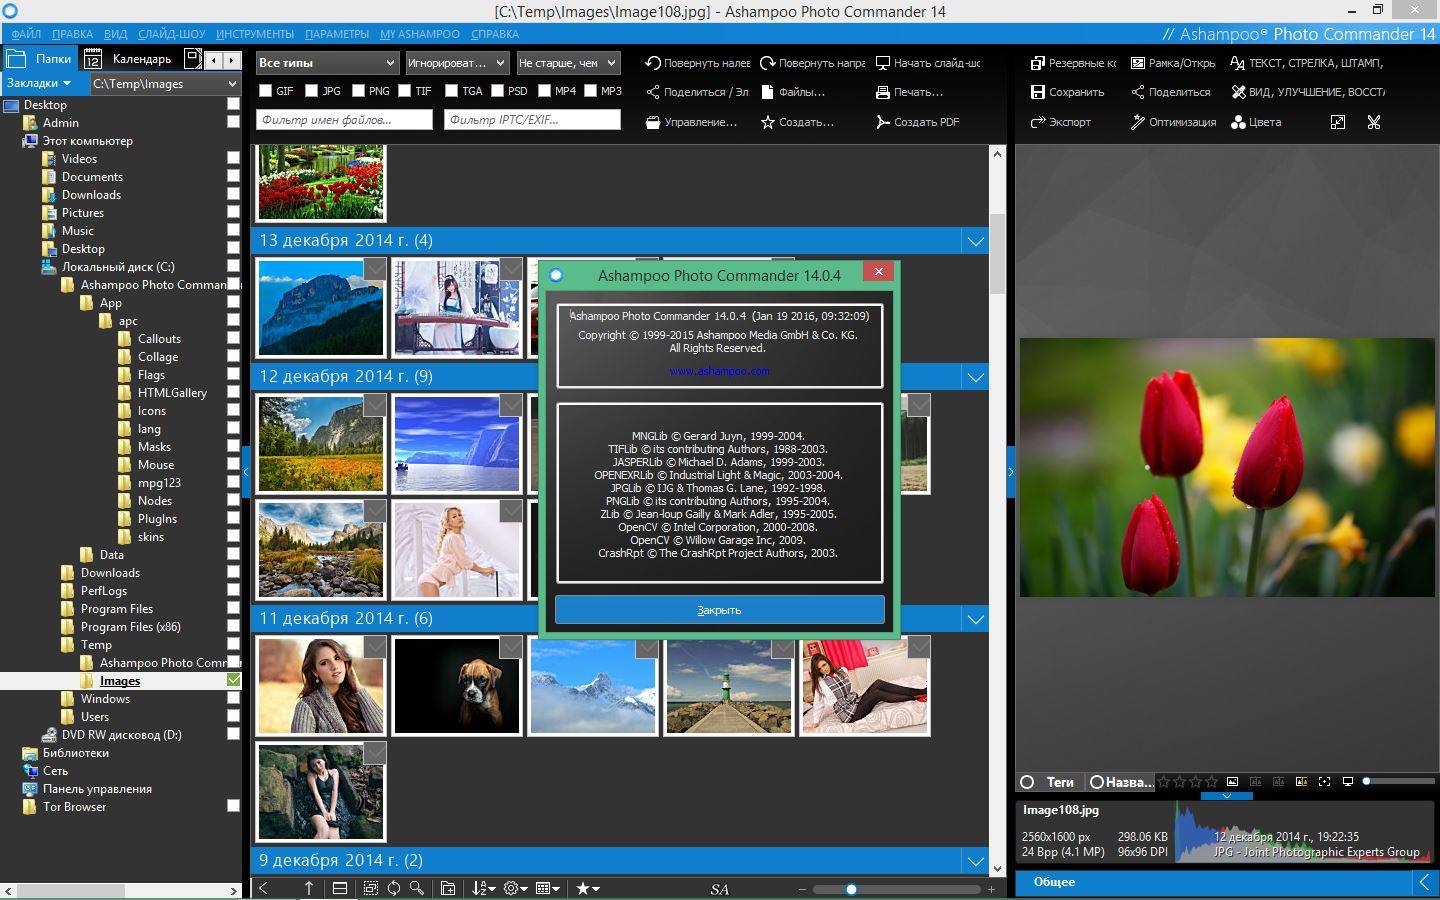Click Создать PDF

pos(917,122)
